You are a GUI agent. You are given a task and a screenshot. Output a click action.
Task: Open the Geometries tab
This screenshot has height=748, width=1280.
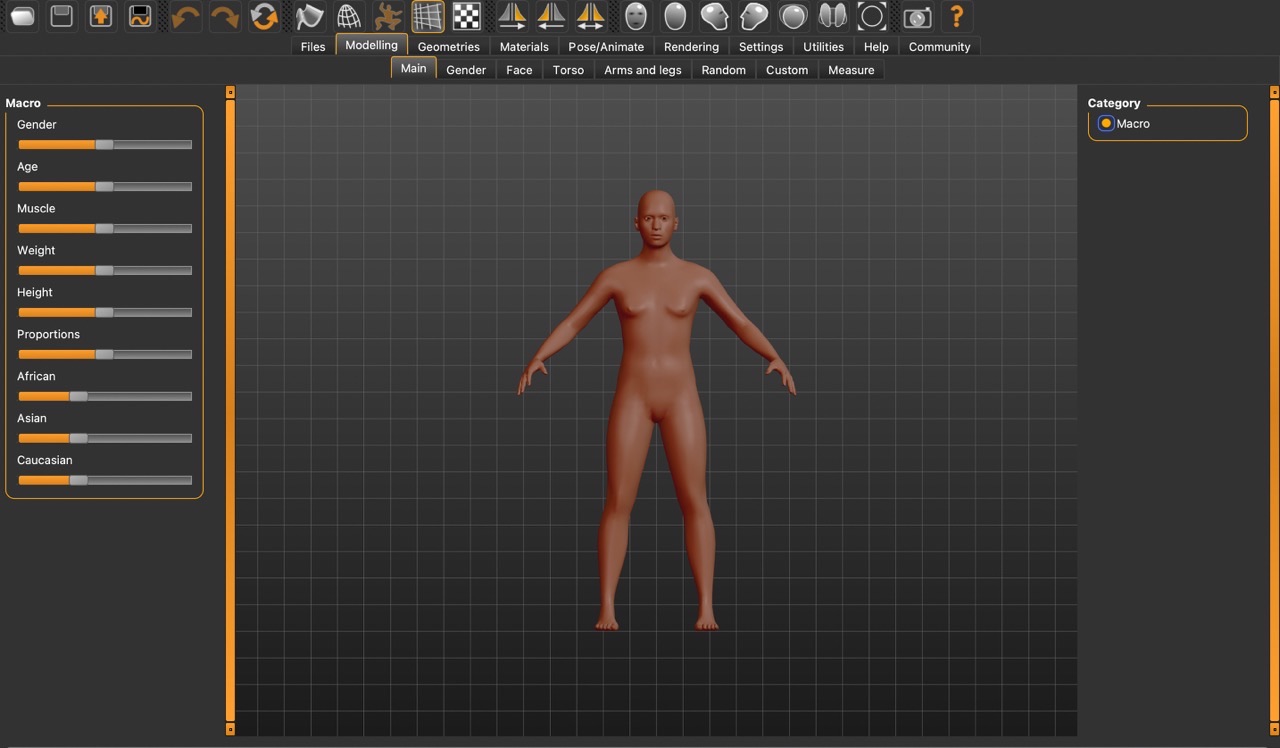(x=448, y=47)
